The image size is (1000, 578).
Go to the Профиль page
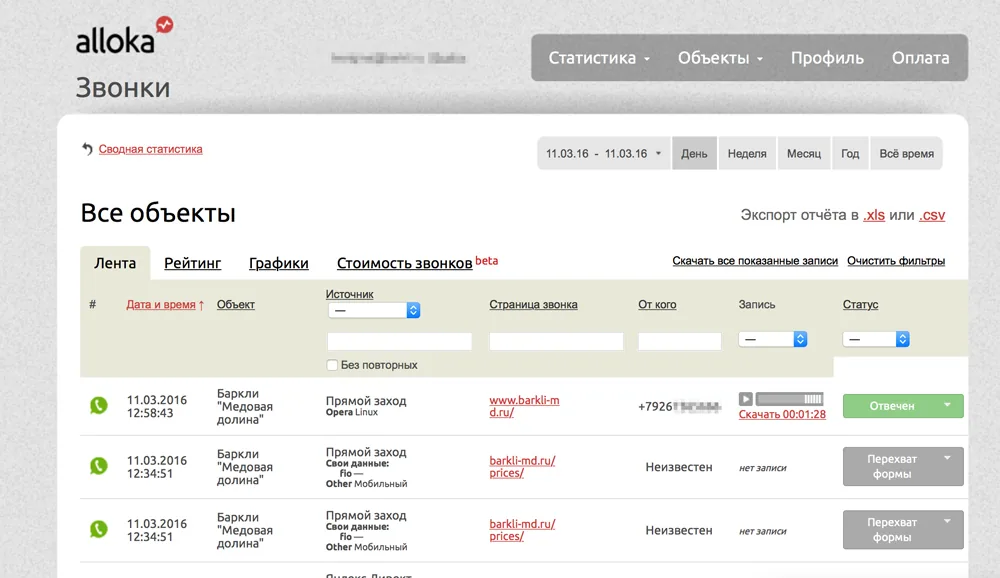pos(827,58)
